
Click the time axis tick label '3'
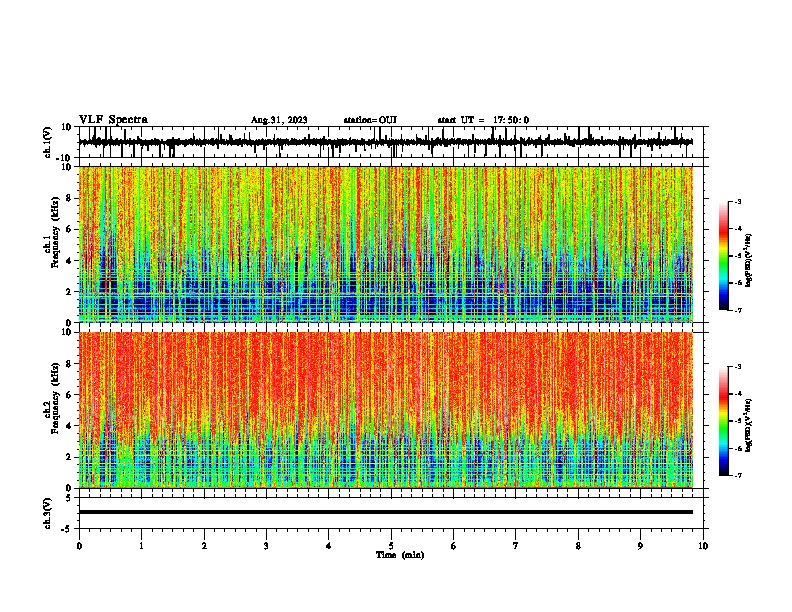coord(266,546)
